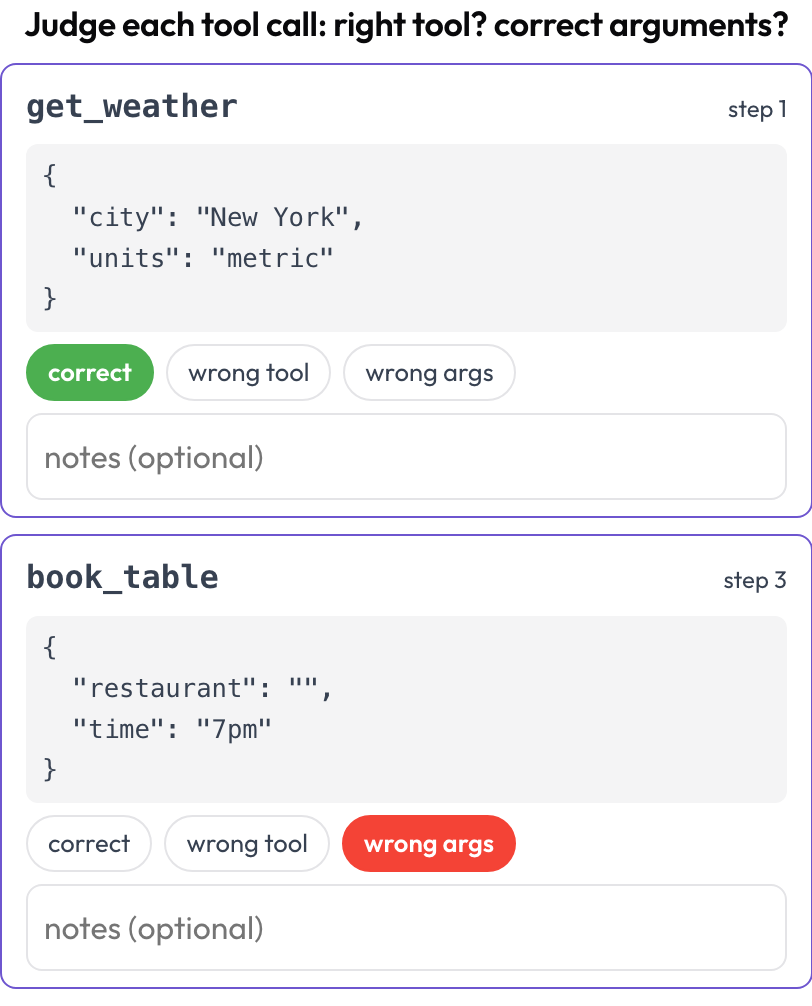Viewport: 812px width, 1006px height.
Task: Deselect the red 'wrong args' pill for book_table
Action: point(428,844)
